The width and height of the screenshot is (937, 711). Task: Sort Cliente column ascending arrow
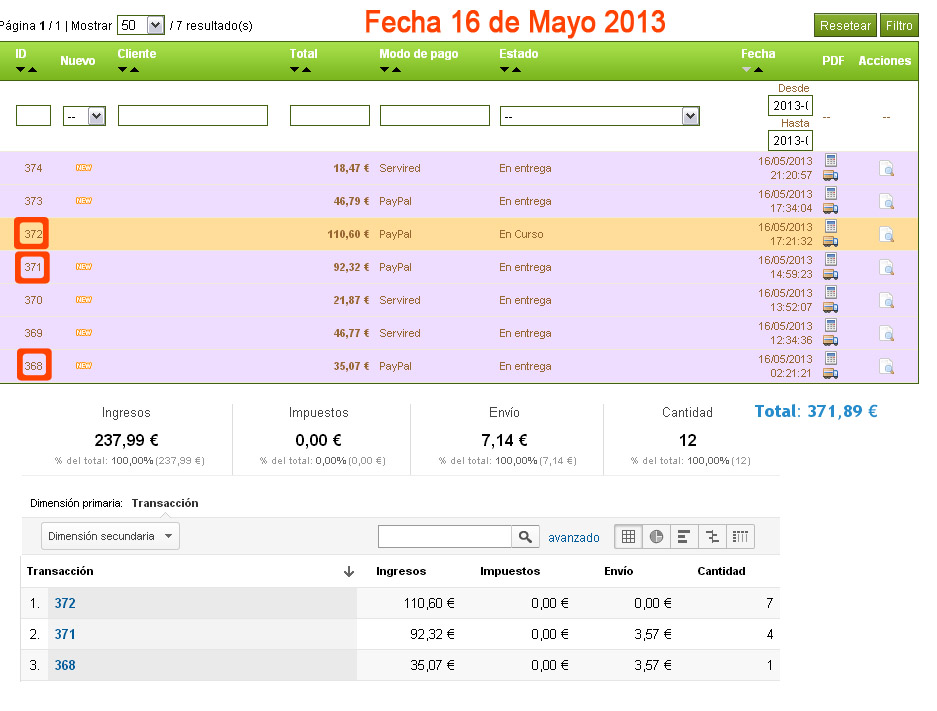134,69
